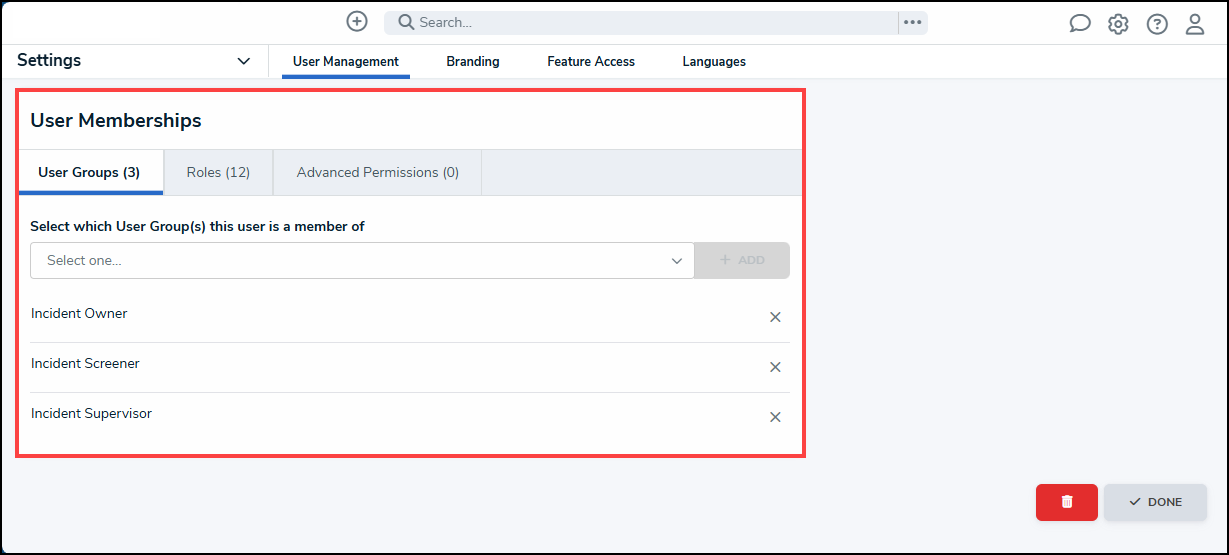Viewport: 1229px width, 555px height.
Task: Click the Incident Screener row text
Action: pyautogui.click(x=85, y=363)
